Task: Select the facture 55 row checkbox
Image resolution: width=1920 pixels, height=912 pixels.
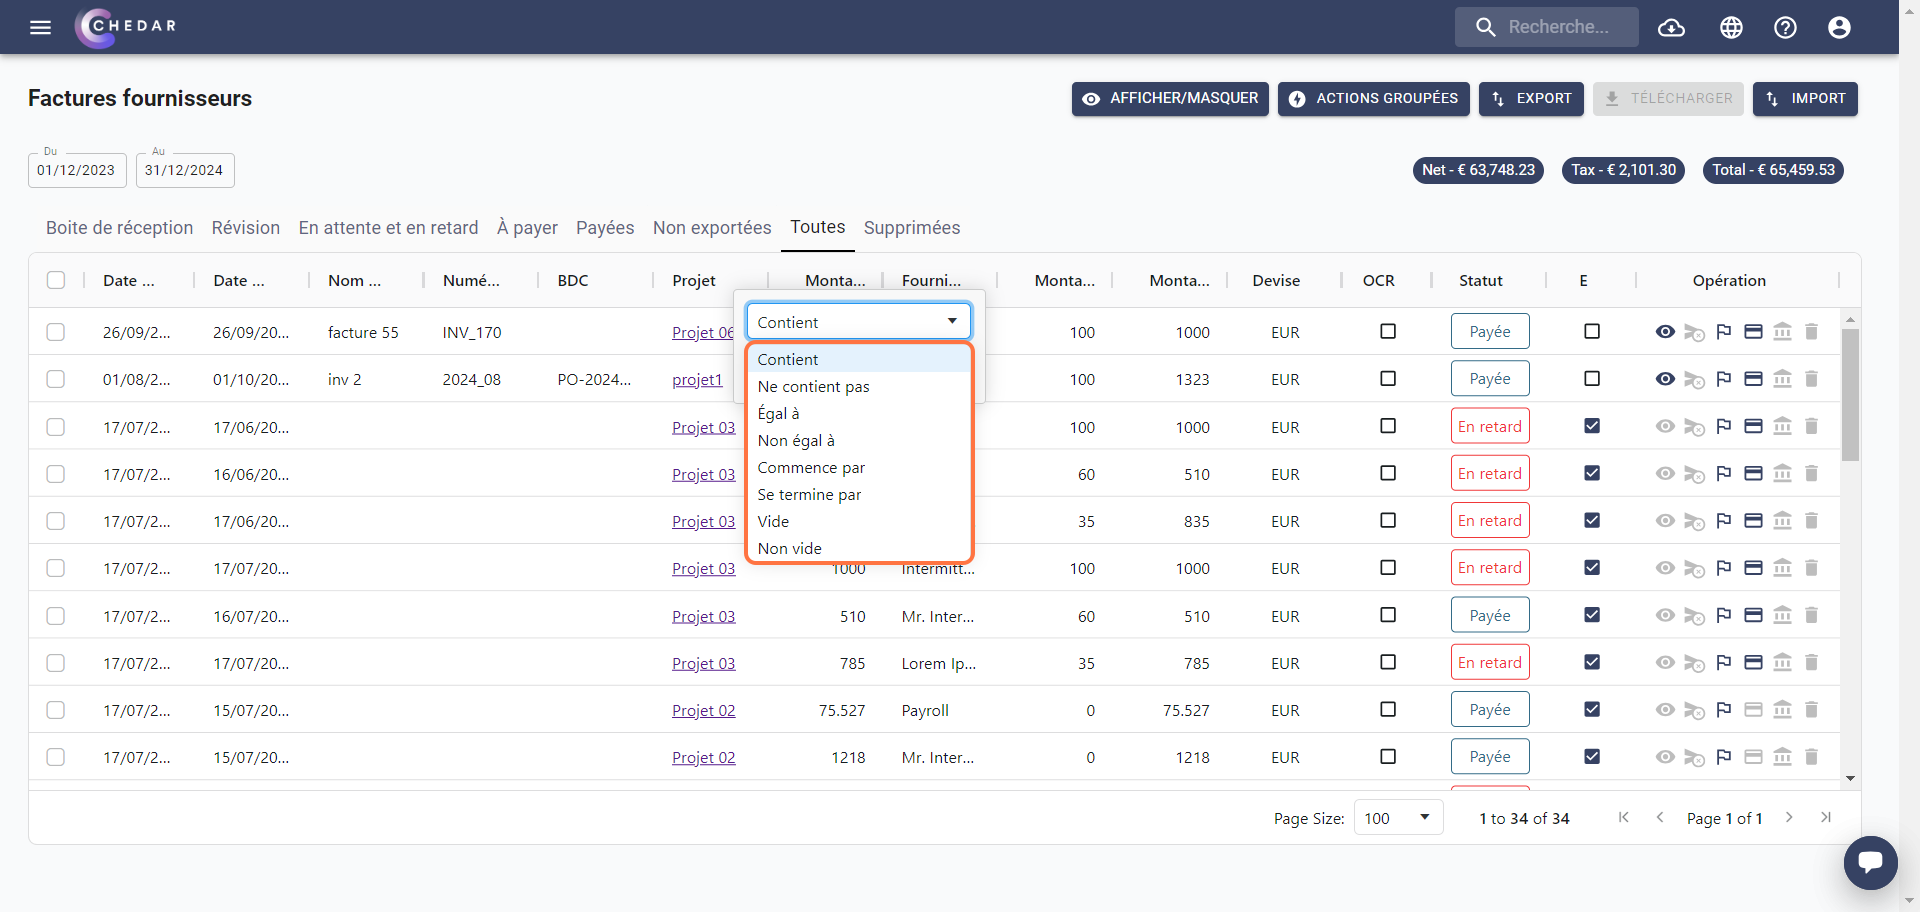Action: pos(56,332)
